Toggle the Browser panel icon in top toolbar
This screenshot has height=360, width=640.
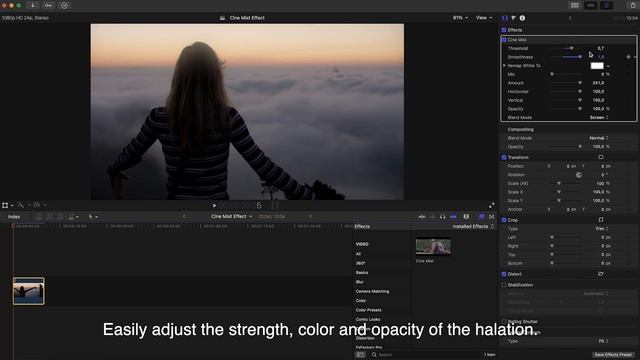(x=575, y=5)
